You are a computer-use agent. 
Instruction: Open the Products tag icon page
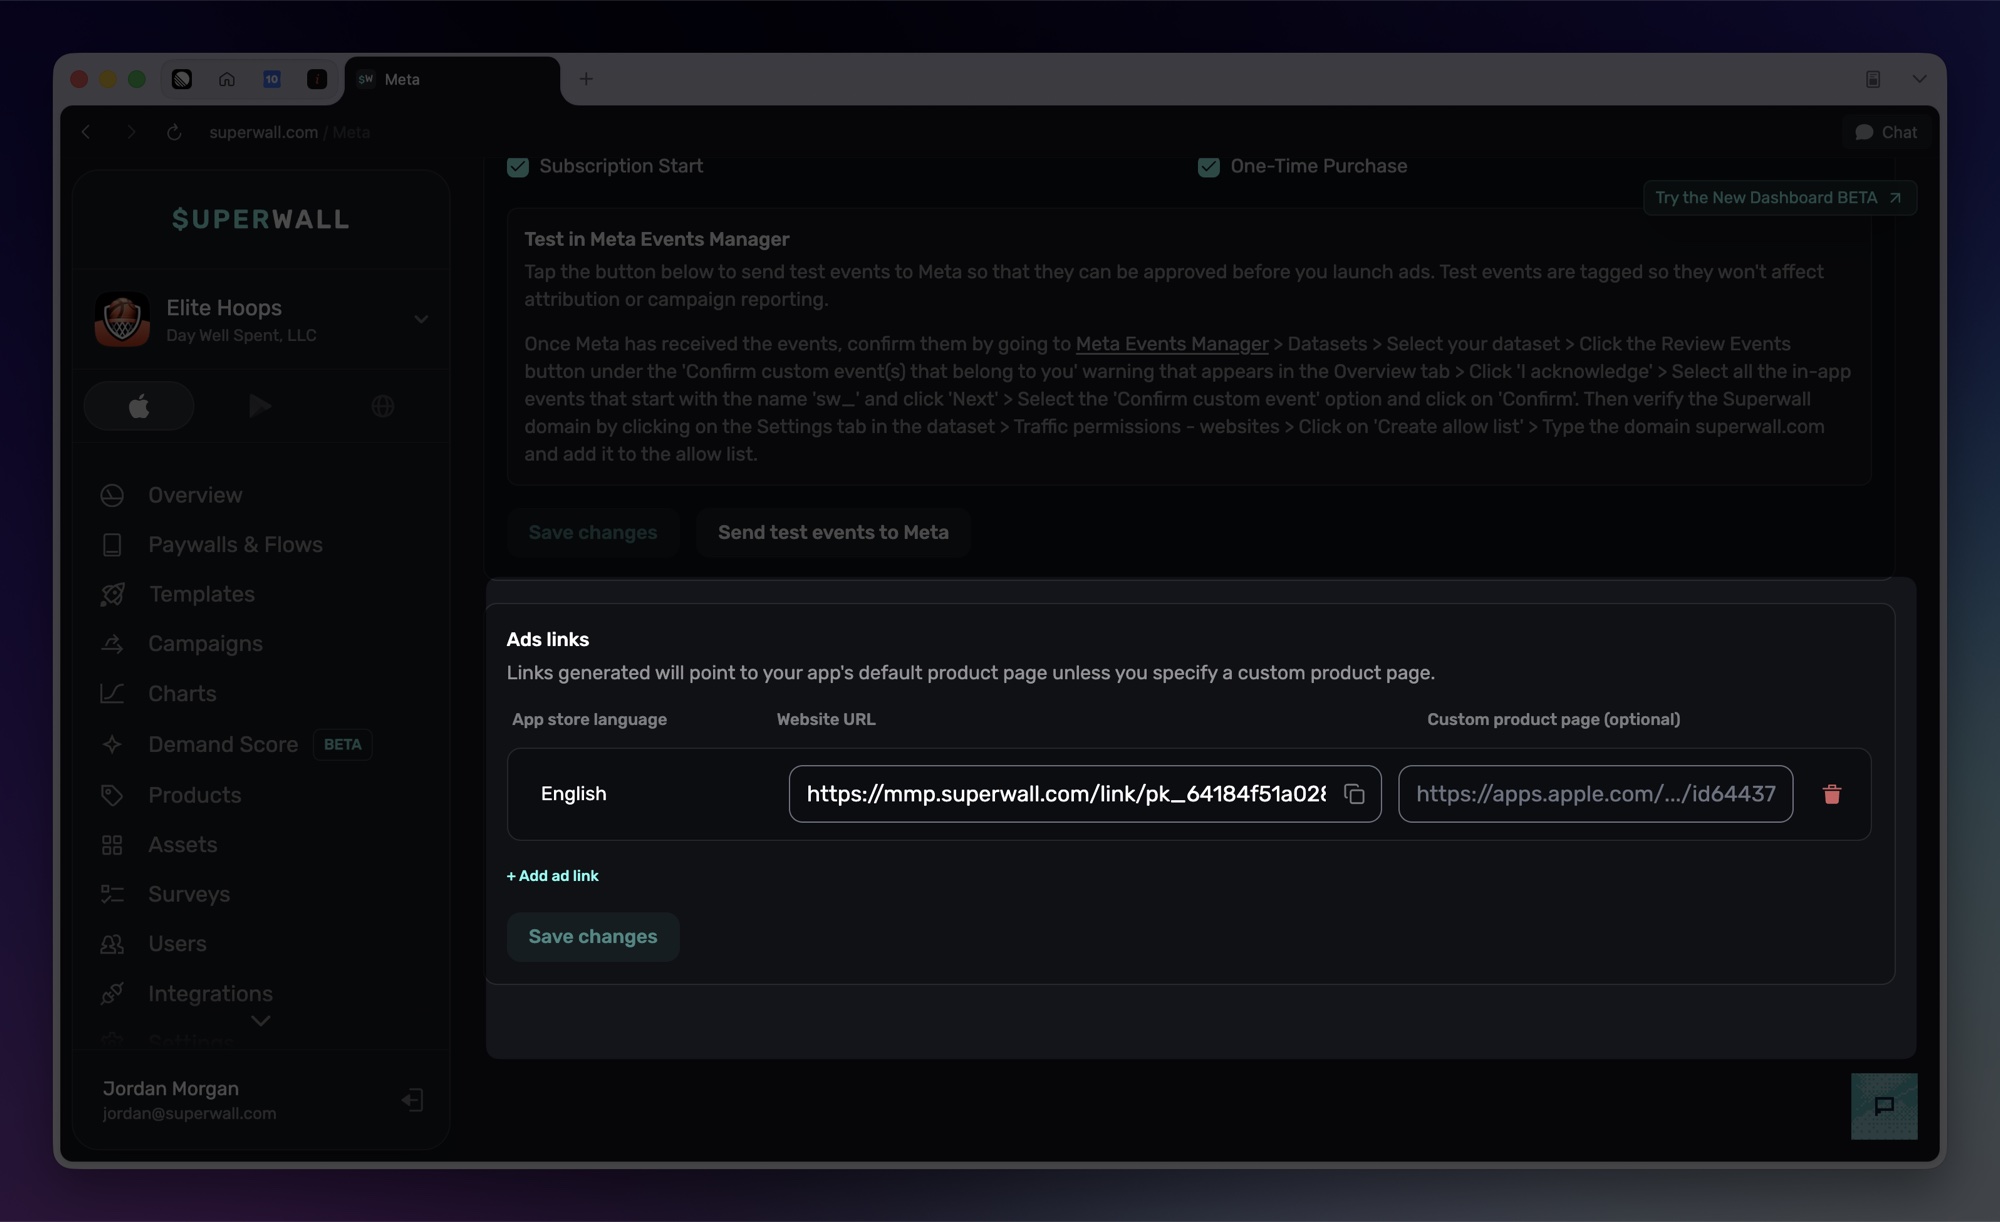tap(112, 795)
